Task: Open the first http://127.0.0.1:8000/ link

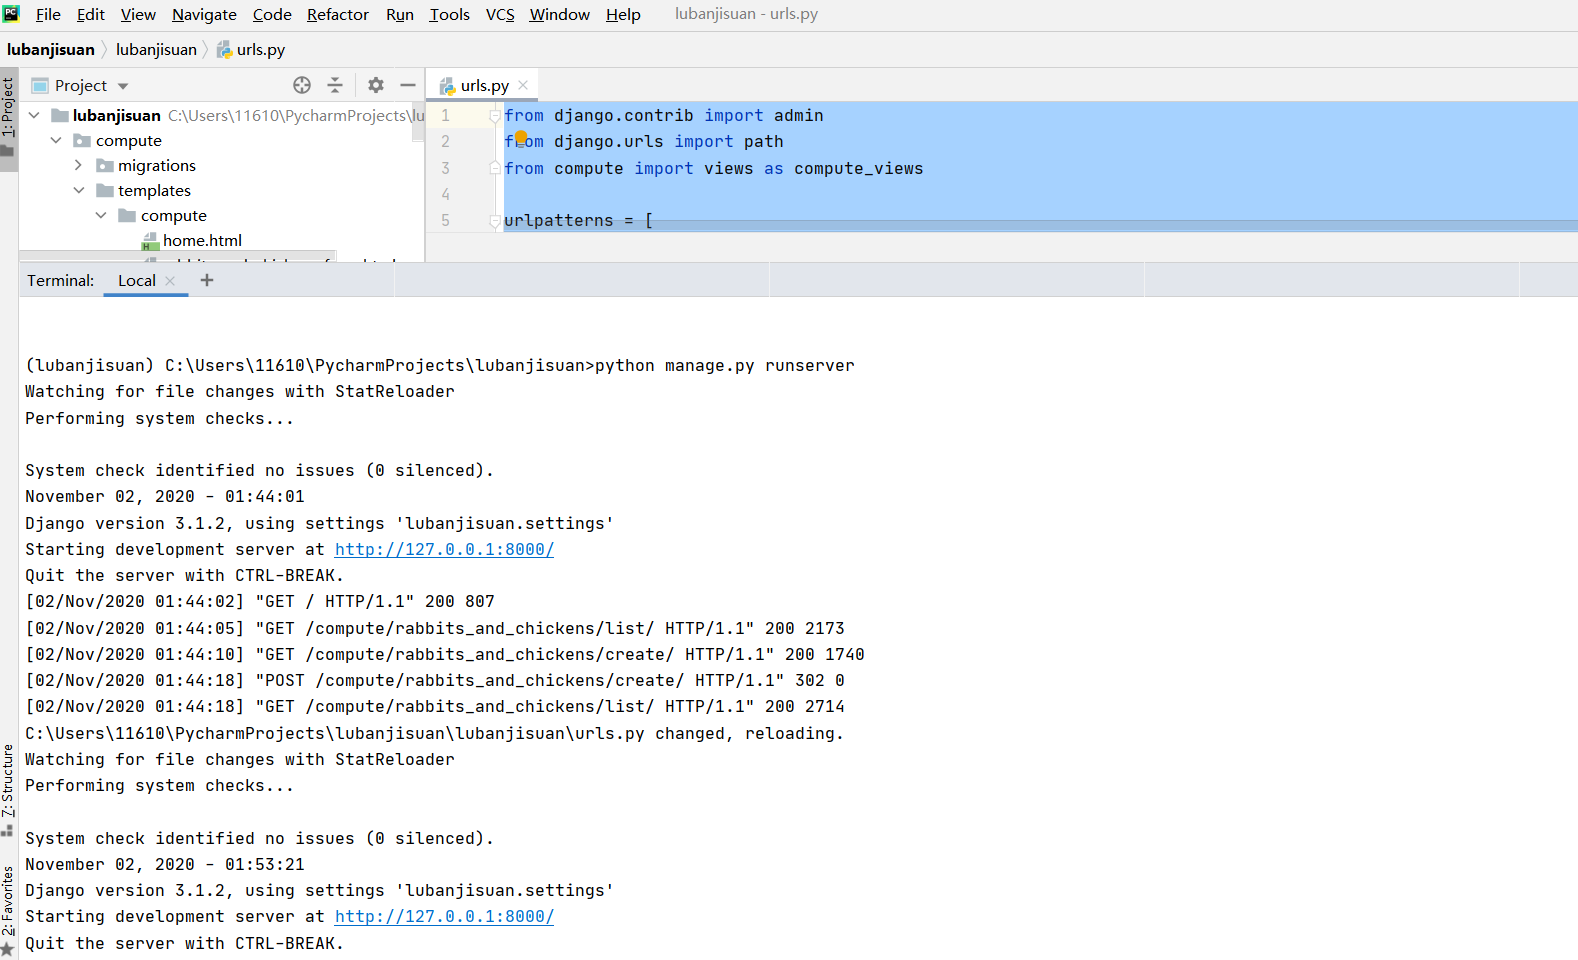Action: [444, 549]
